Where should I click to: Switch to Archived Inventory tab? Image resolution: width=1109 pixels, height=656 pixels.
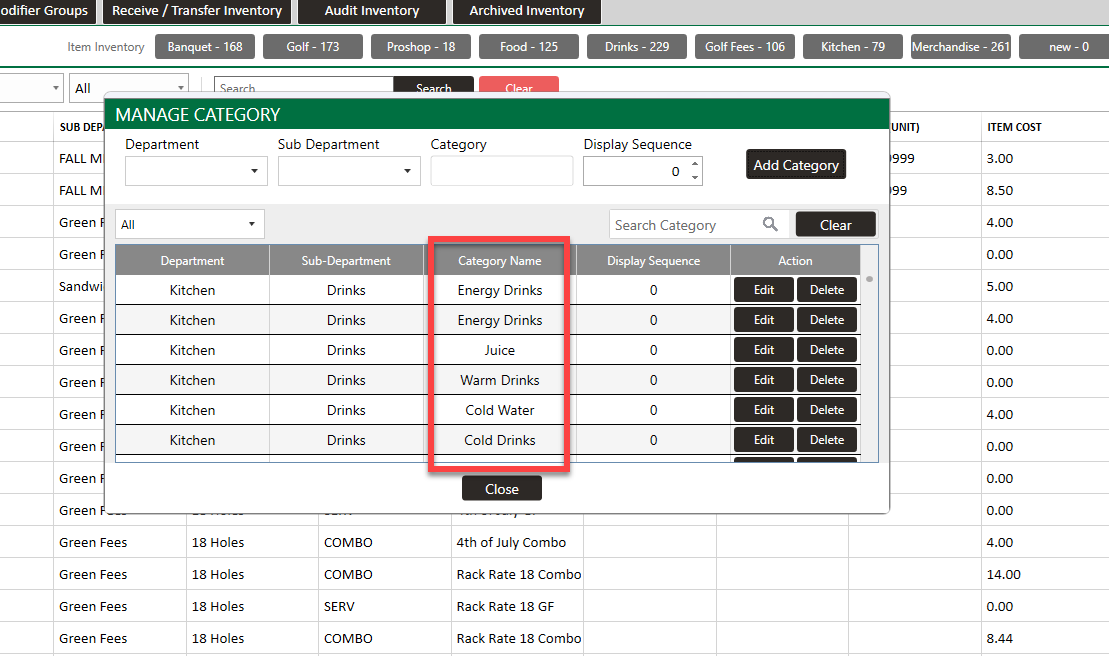pyautogui.click(x=526, y=11)
